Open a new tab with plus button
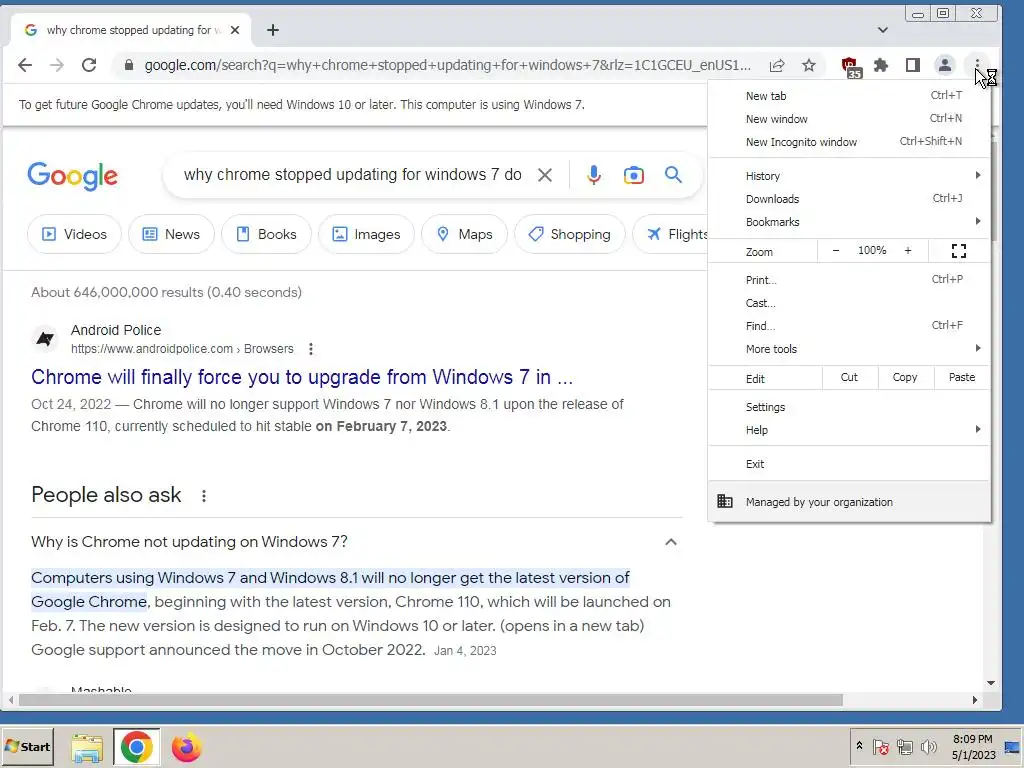Image resolution: width=1024 pixels, height=768 pixels. 273,30
